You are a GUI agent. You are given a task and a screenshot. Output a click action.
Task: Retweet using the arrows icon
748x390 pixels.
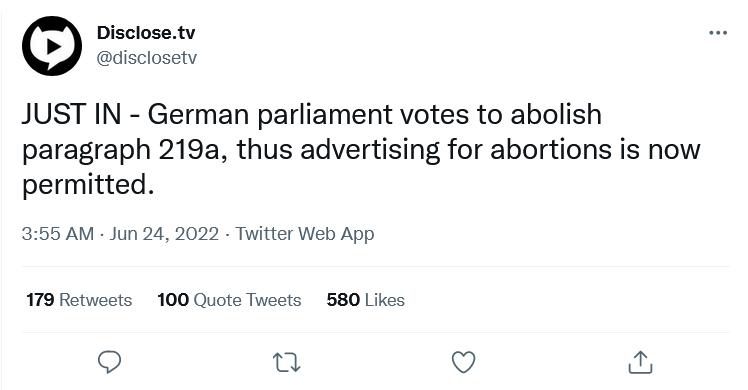(286, 362)
